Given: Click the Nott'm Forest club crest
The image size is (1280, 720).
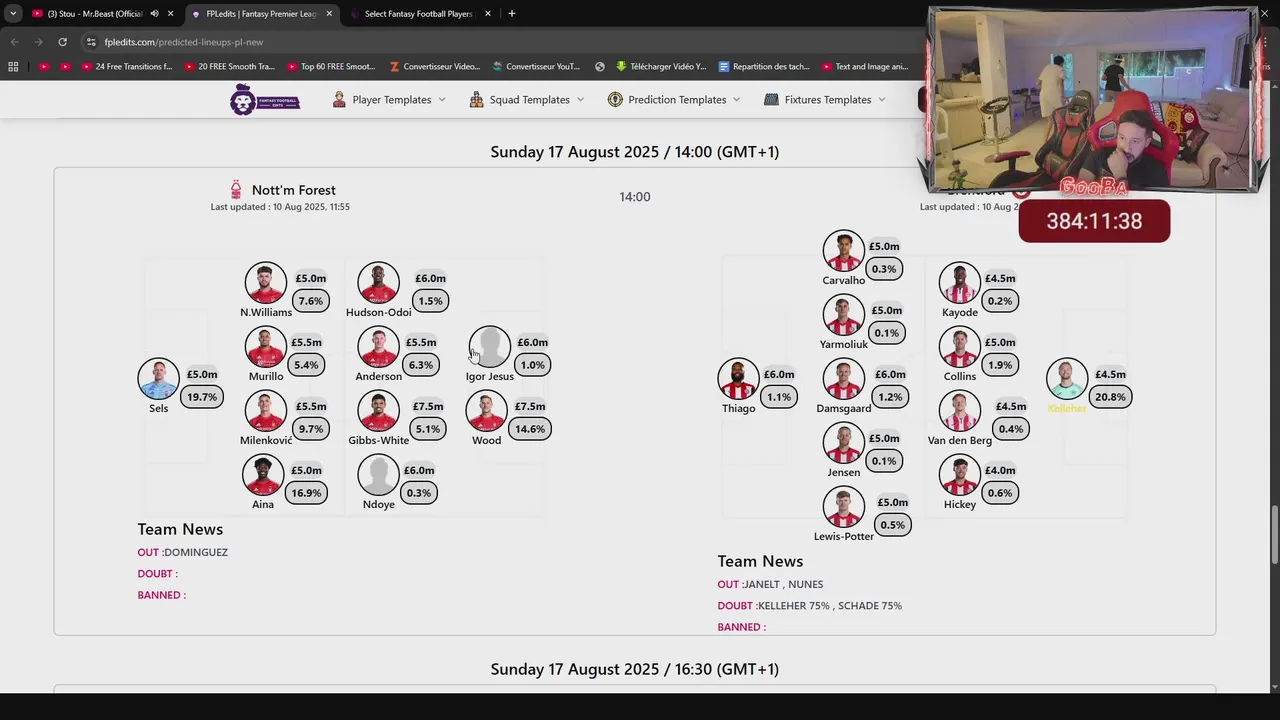Looking at the screenshot, I should click(x=236, y=189).
